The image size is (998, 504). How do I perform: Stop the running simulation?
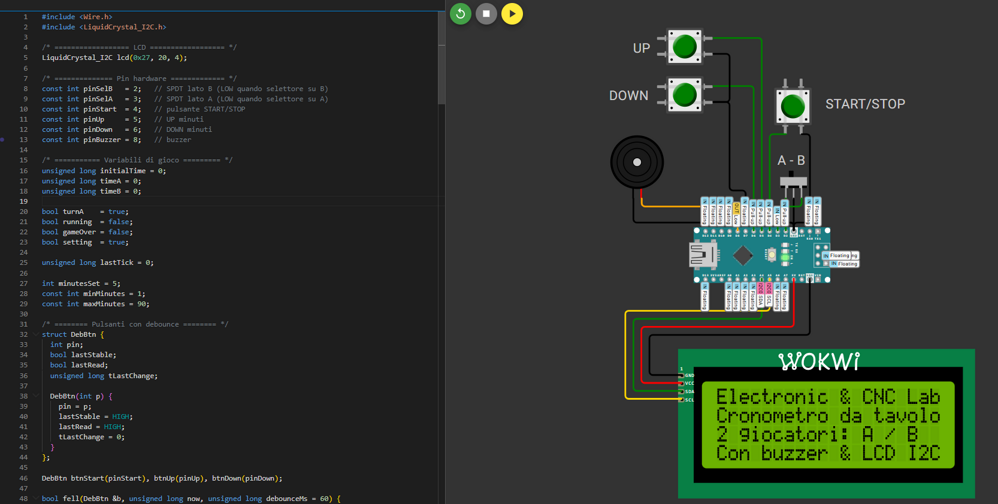pyautogui.click(x=486, y=14)
